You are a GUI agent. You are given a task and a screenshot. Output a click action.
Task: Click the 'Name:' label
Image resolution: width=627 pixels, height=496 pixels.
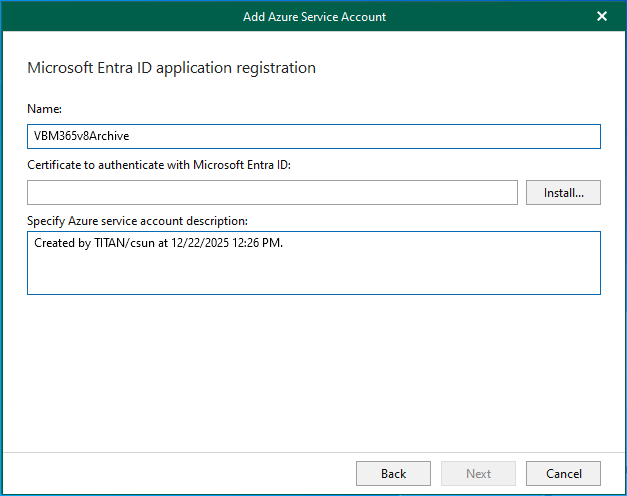[44, 108]
